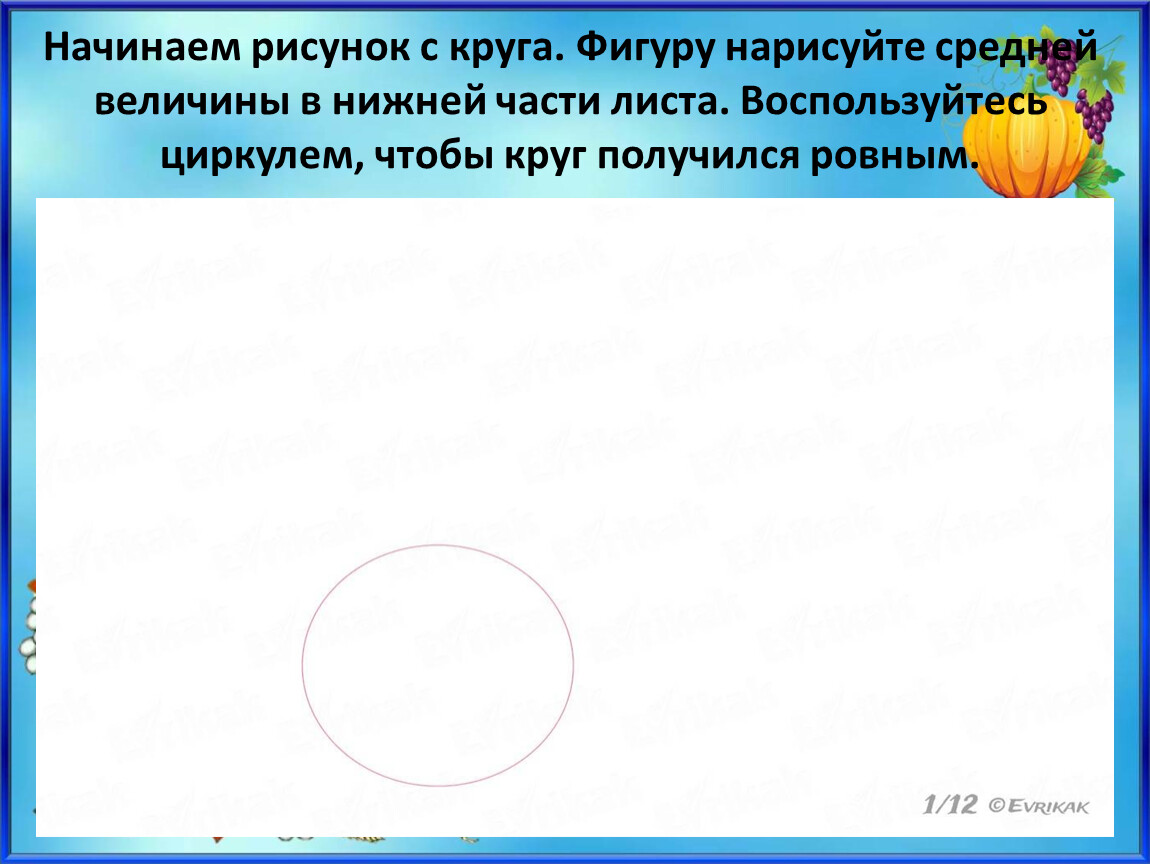Click the "©Evrikak" copyright label
The image size is (1150, 864).
pyautogui.click(x=1039, y=806)
